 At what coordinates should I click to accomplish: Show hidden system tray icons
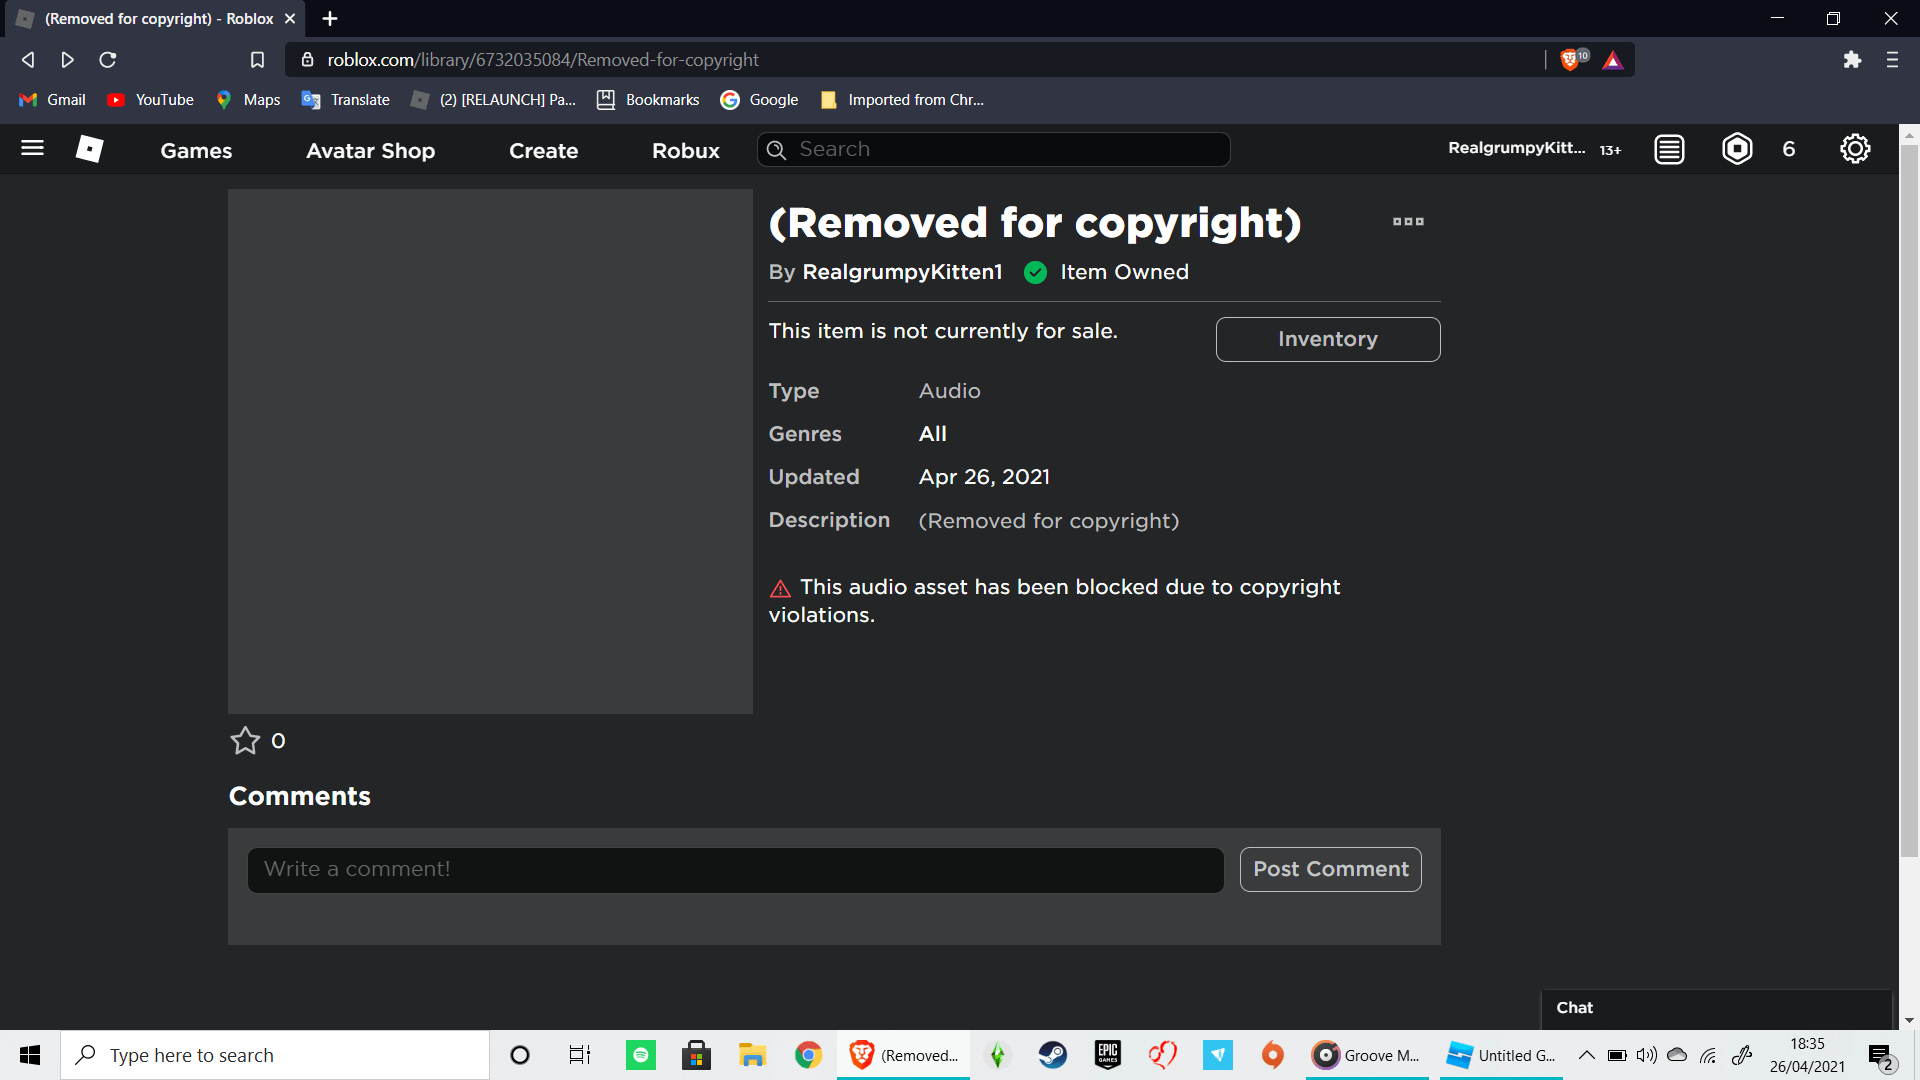point(1587,1055)
